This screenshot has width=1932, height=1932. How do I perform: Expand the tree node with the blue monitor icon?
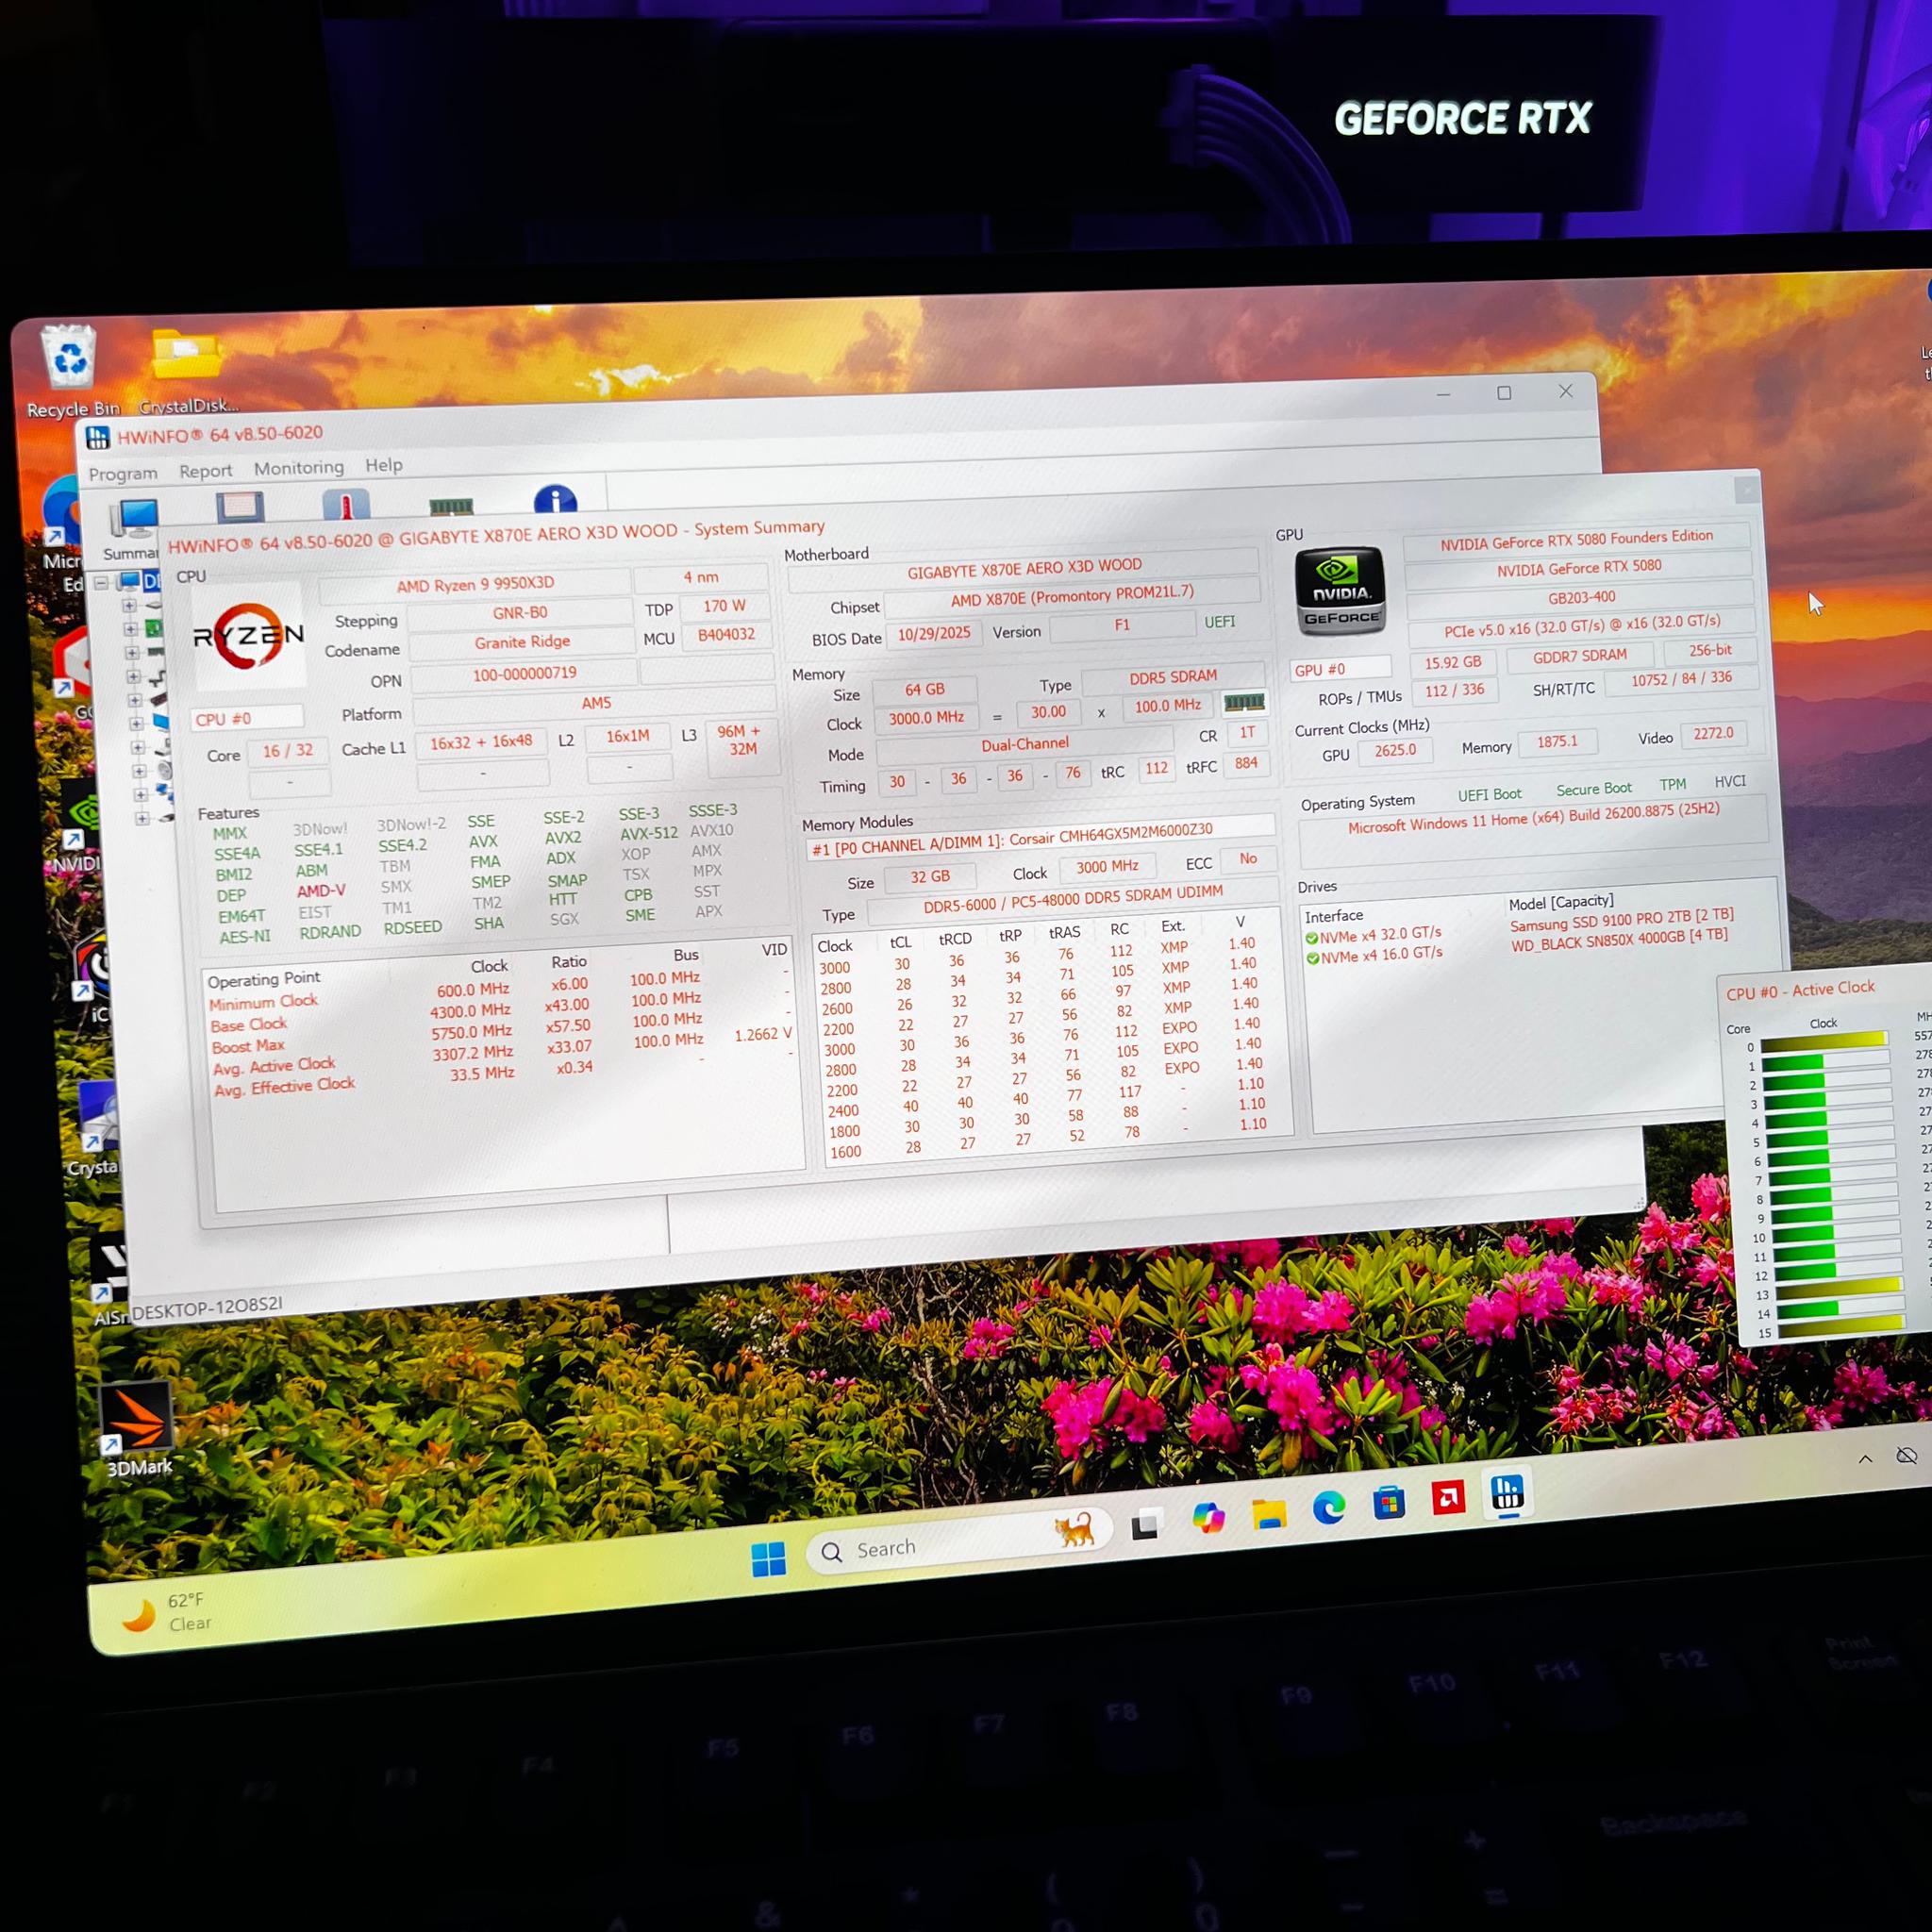coord(135,723)
